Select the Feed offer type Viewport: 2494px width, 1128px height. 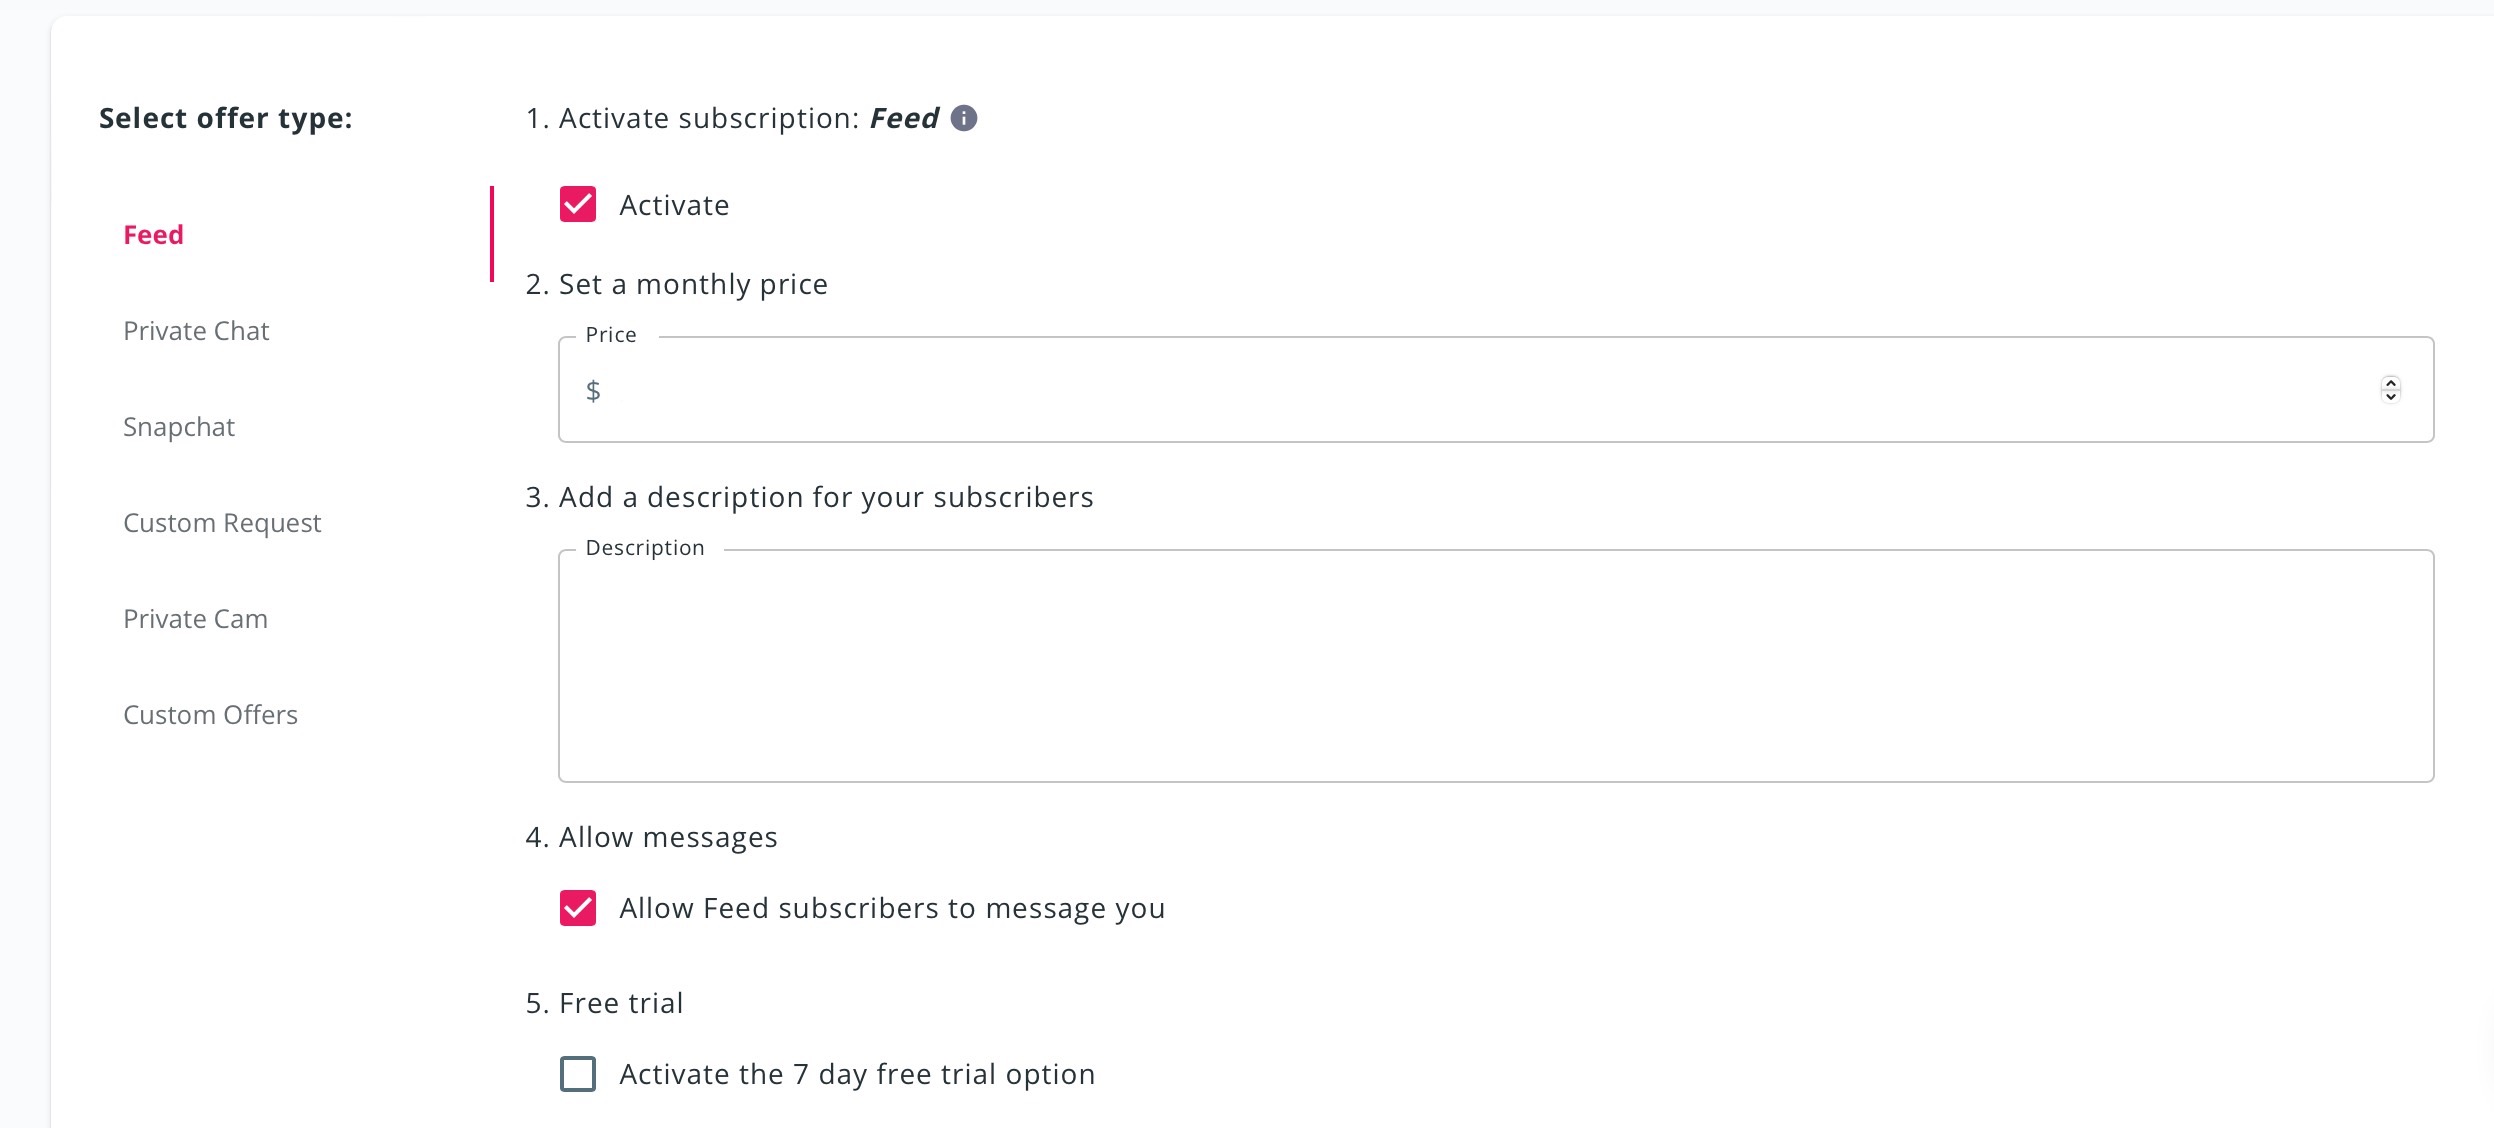(154, 235)
